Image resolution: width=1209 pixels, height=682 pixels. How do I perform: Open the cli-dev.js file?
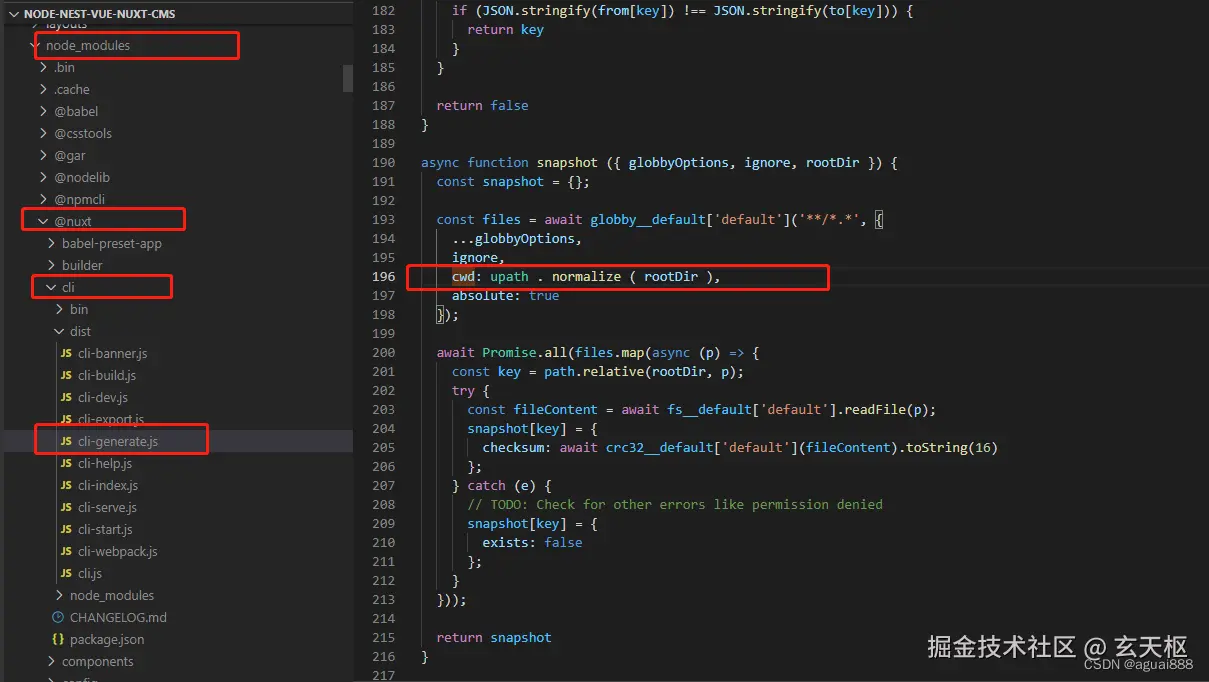[x=103, y=397]
